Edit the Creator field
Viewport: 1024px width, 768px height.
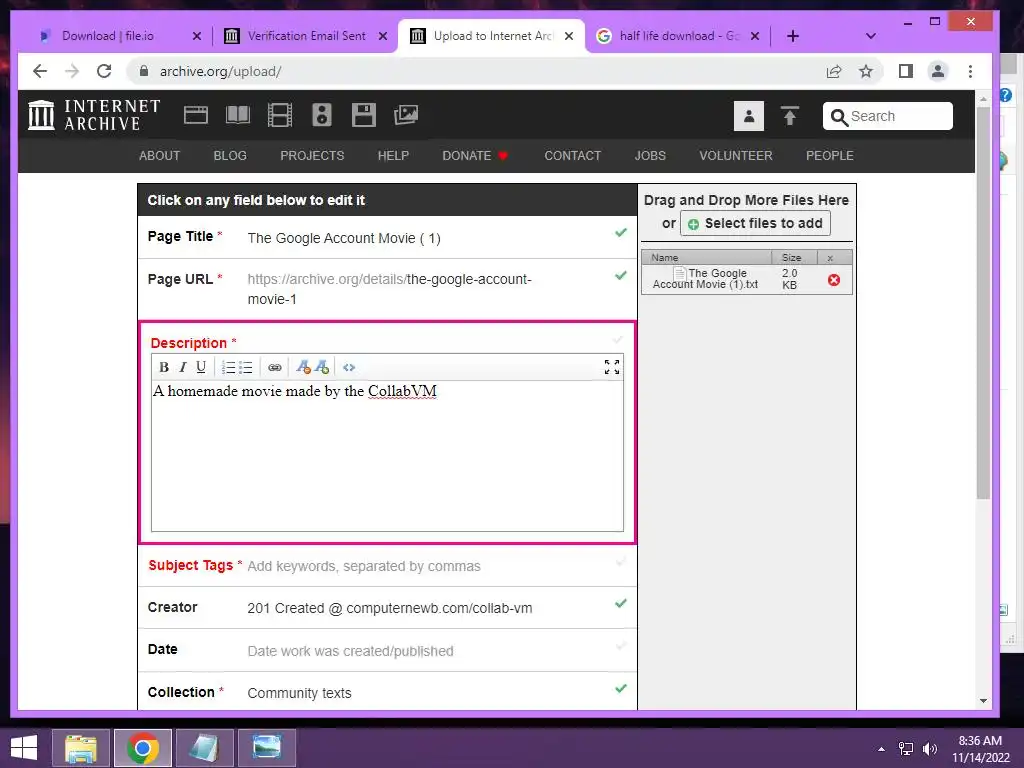pyautogui.click(x=387, y=608)
